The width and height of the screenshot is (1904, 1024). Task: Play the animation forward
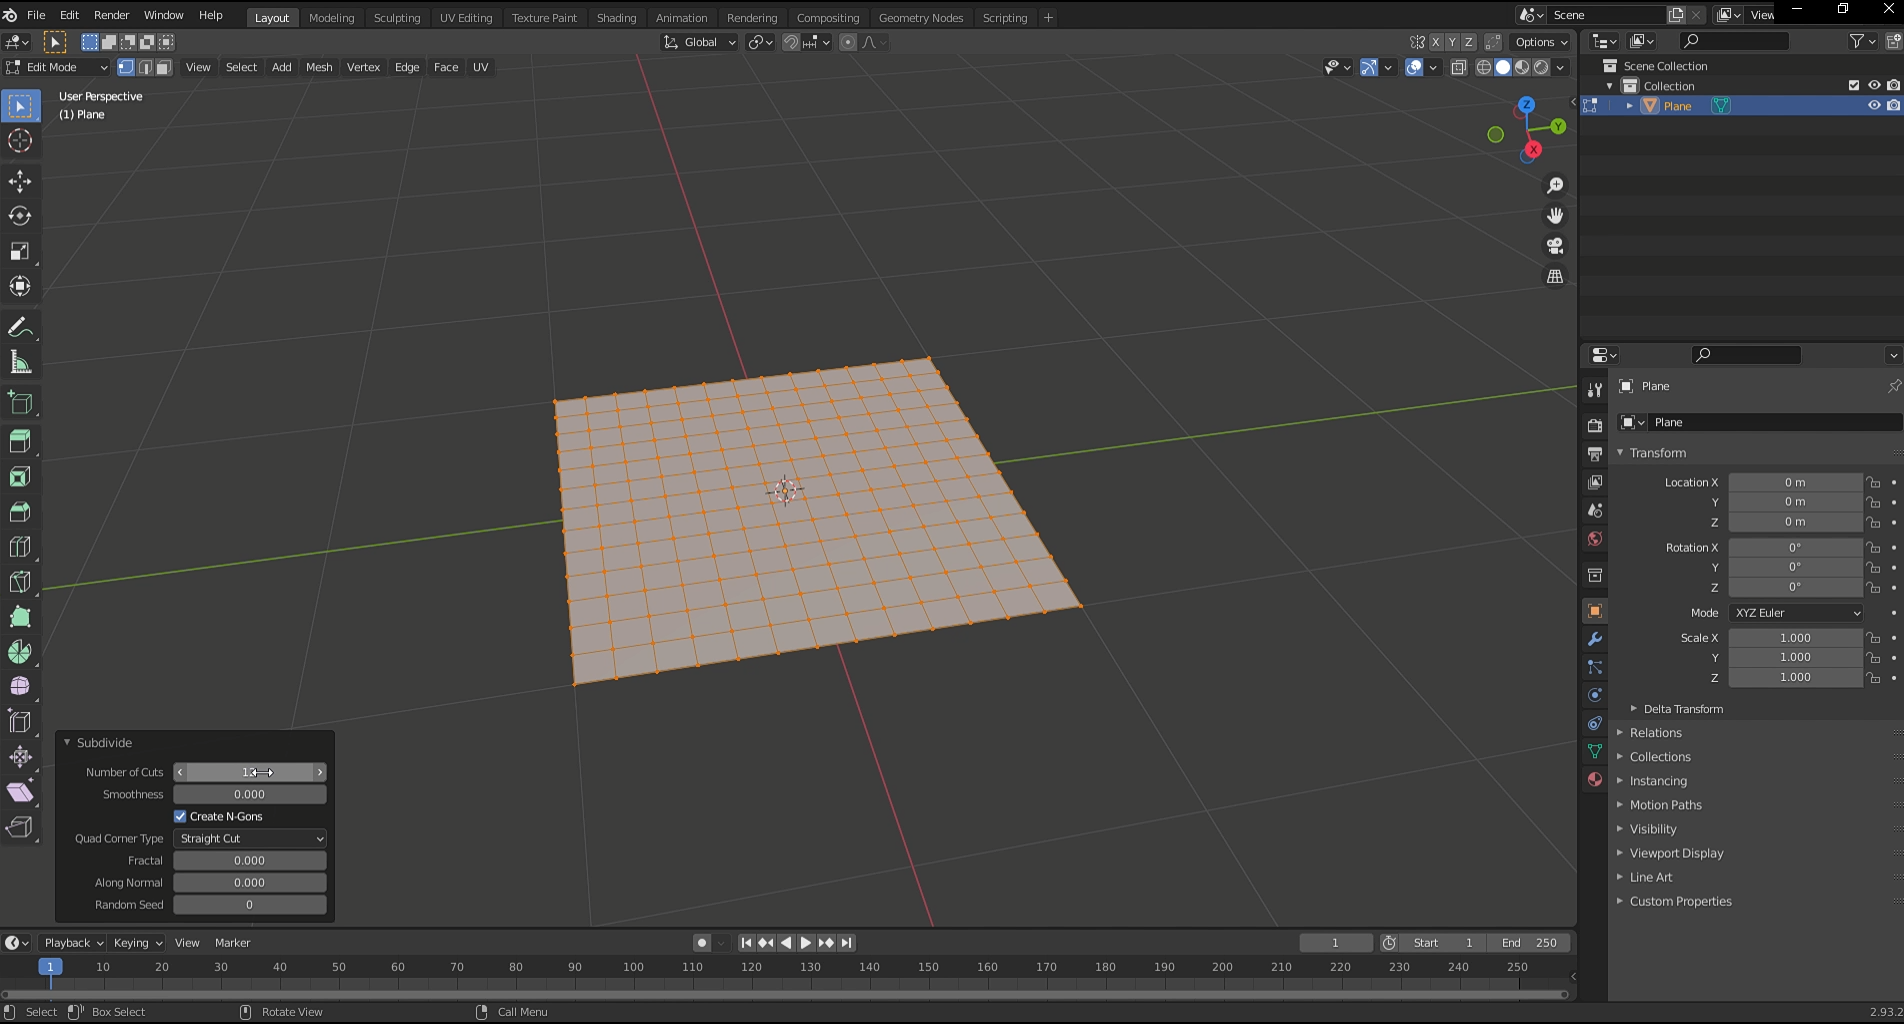[x=805, y=943]
